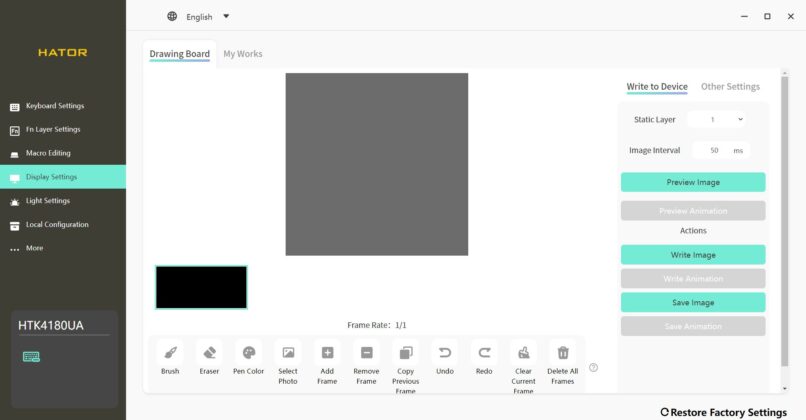Click the scrollbar down arrow

pyautogui.click(x=784, y=389)
